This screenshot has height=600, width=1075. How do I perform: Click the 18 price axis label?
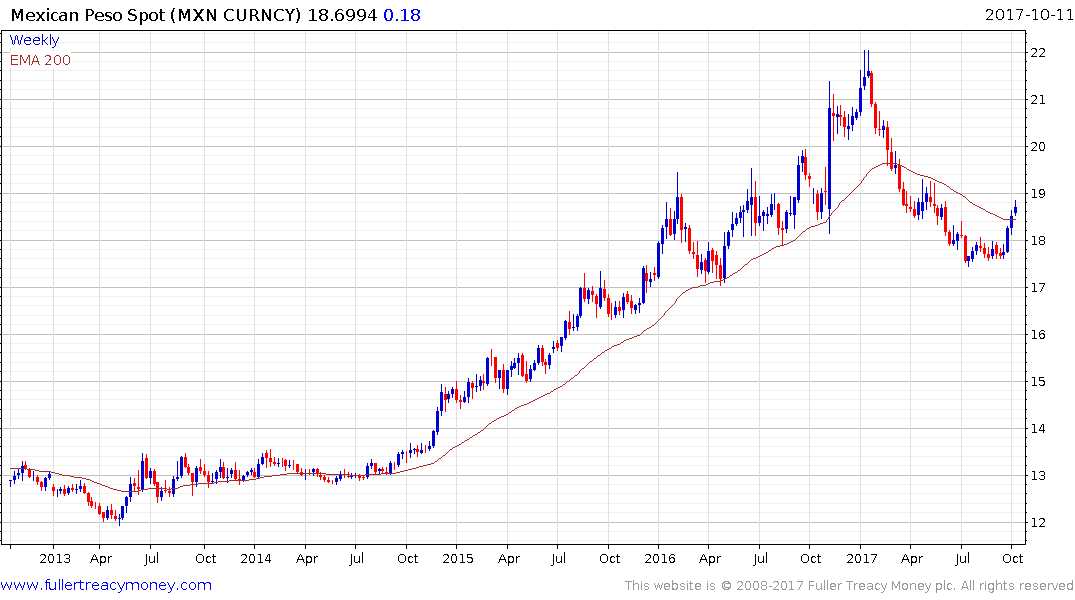[1038, 241]
